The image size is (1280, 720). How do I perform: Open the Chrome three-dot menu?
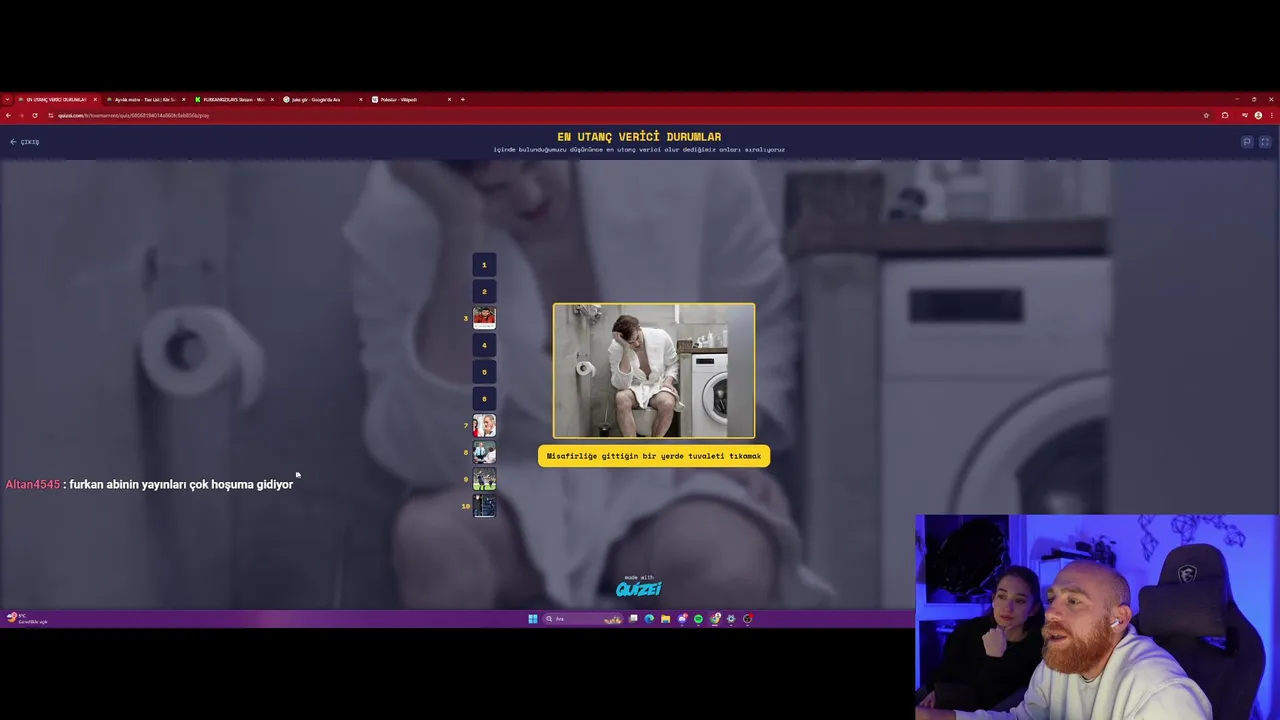[x=1272, y=115]
